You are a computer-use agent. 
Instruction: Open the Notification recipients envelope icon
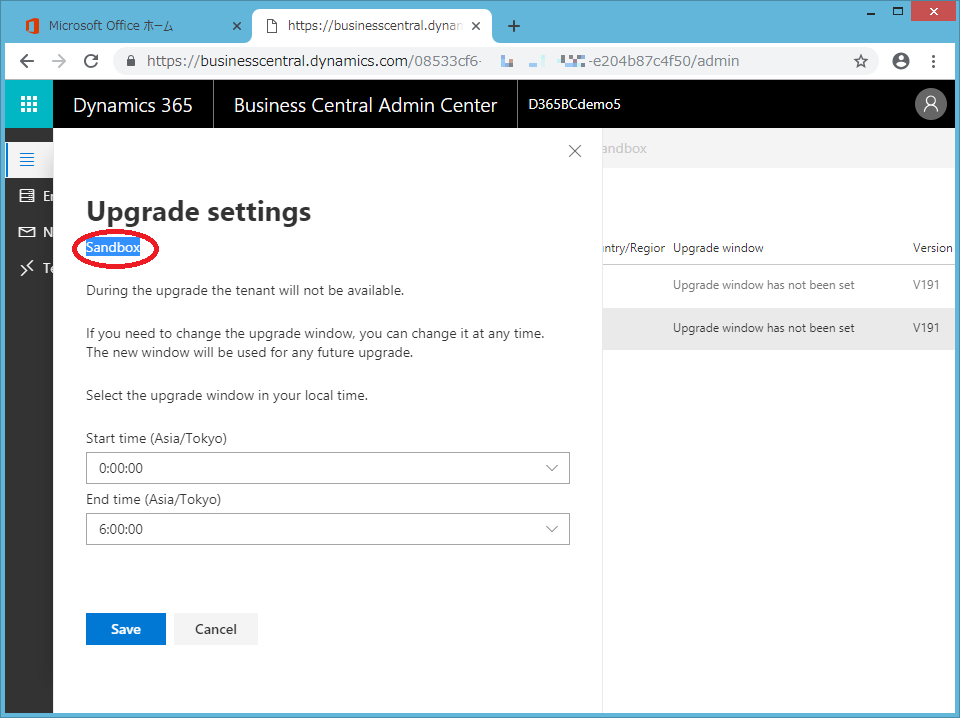(x=27, y=232)
